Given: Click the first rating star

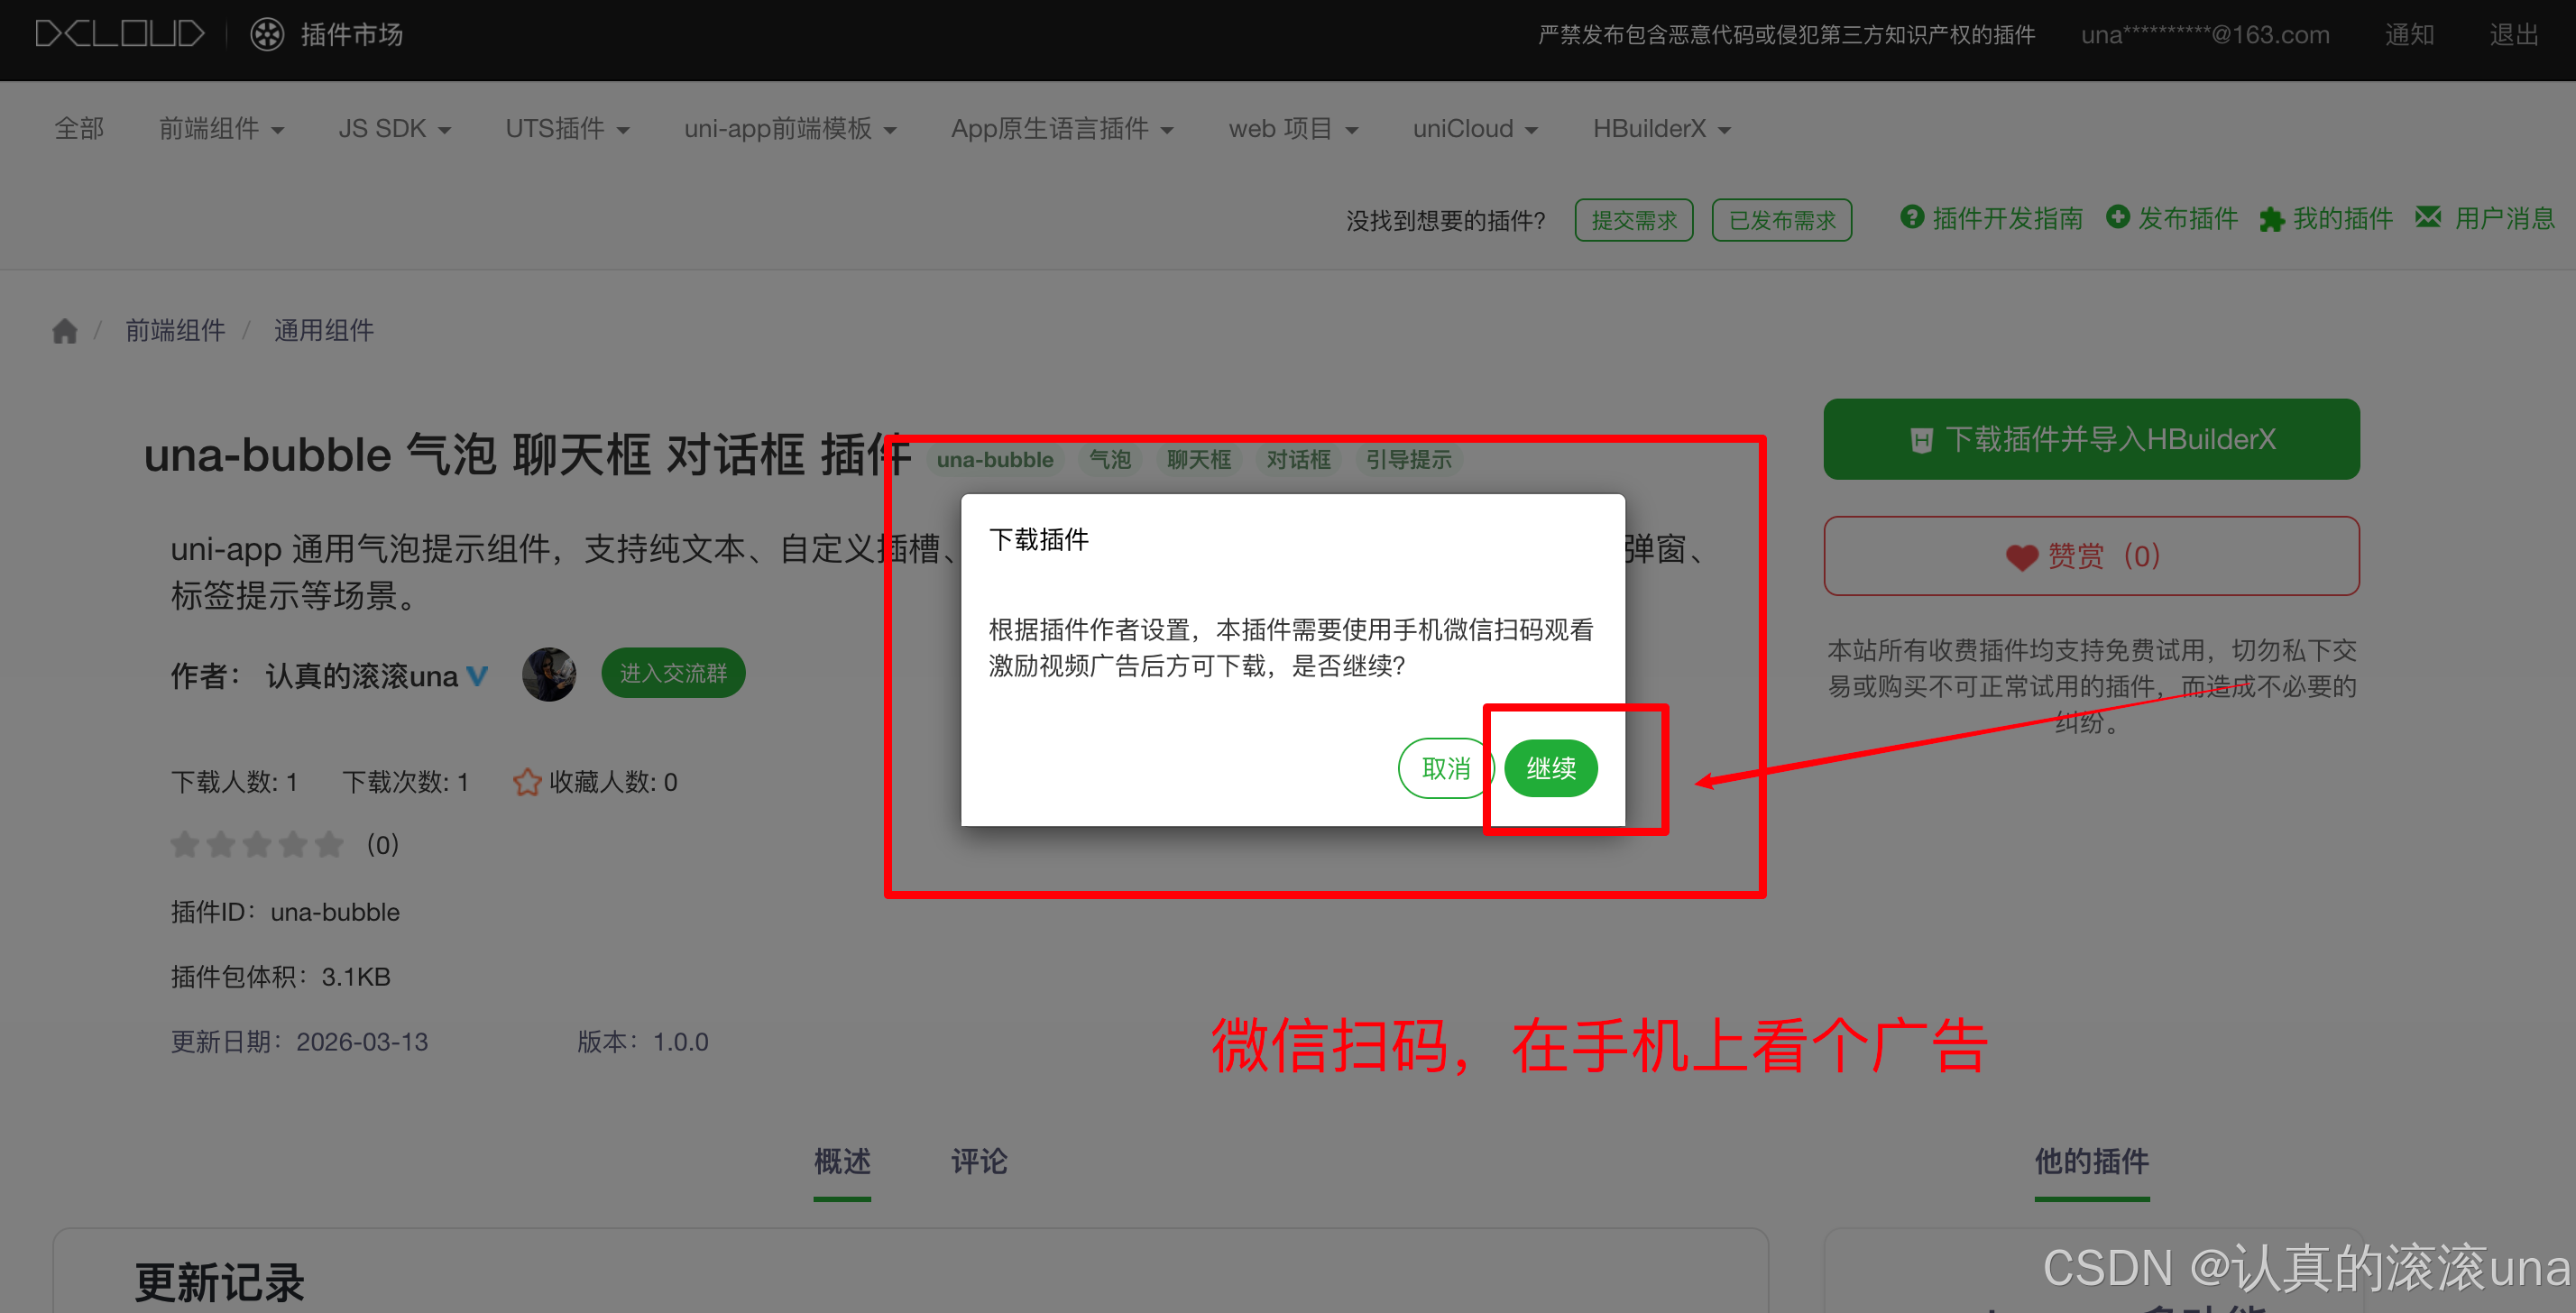Looking at the screenshot, I should [184, 845].
